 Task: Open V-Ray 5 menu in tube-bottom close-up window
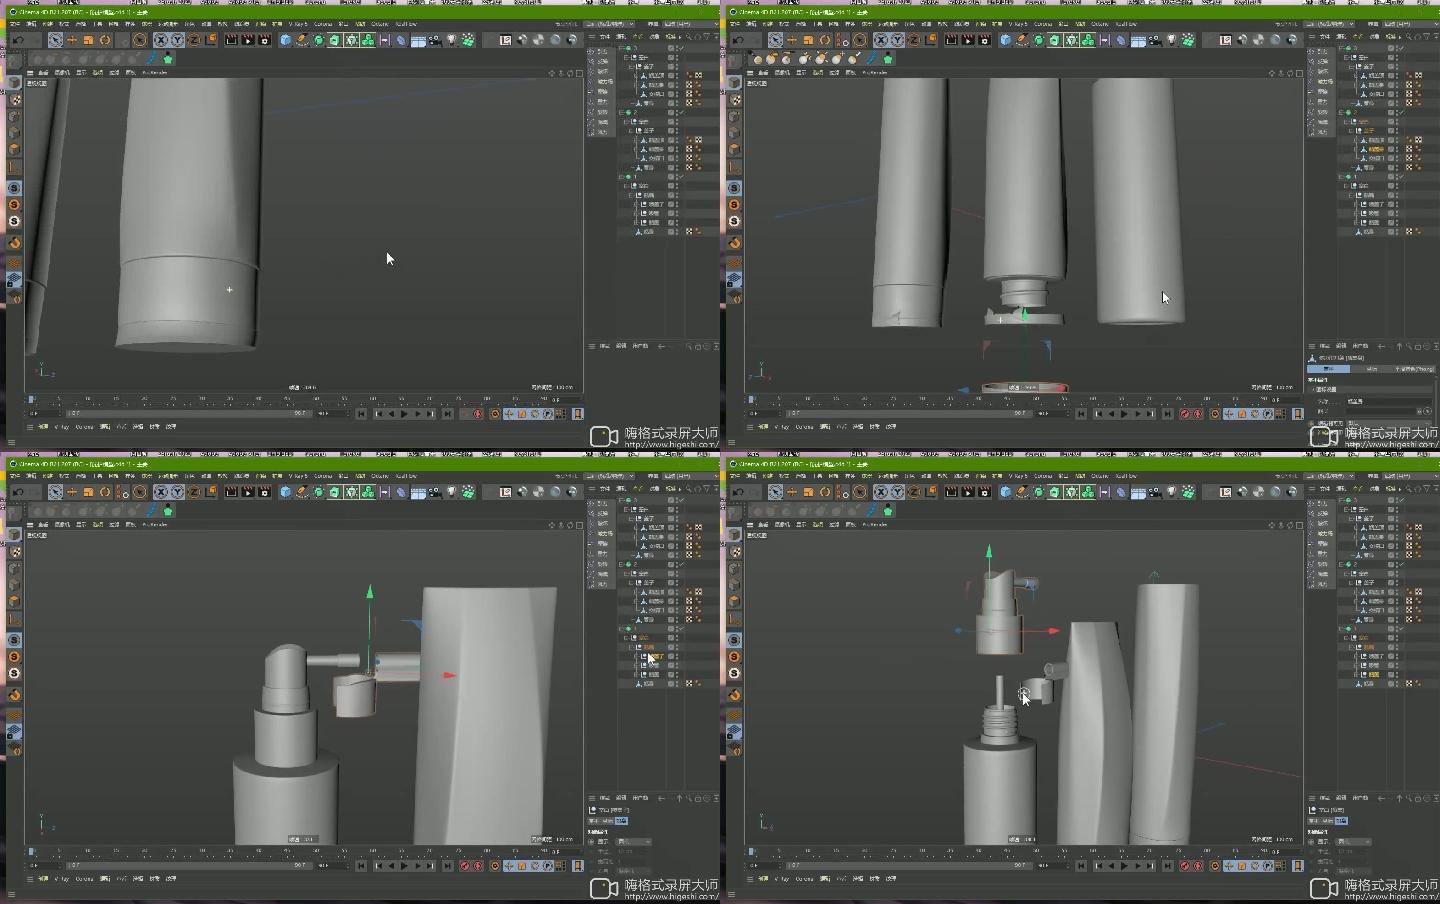(298, 24)
